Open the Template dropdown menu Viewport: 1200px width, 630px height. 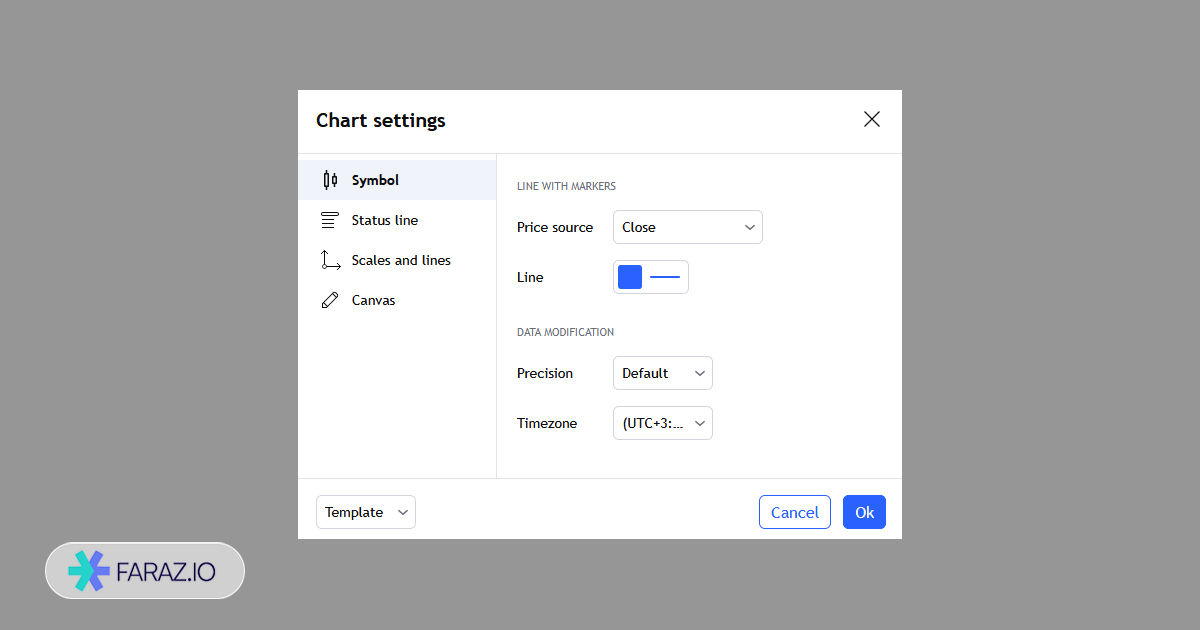click(x=366, y=512)
